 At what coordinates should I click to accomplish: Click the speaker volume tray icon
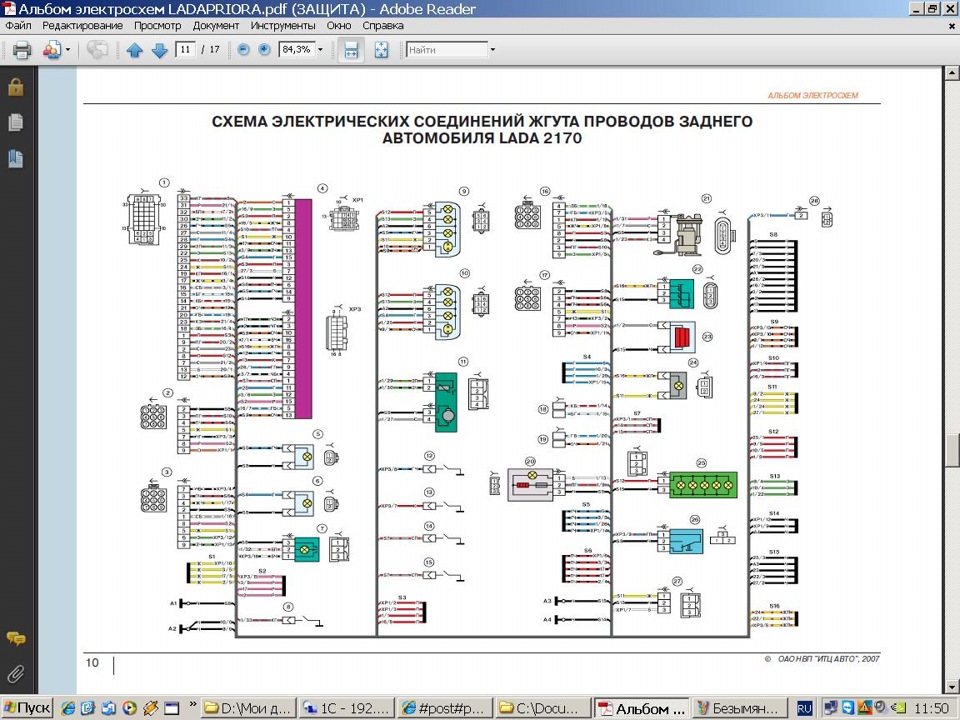pyautogui.click(x=880, y=708)
